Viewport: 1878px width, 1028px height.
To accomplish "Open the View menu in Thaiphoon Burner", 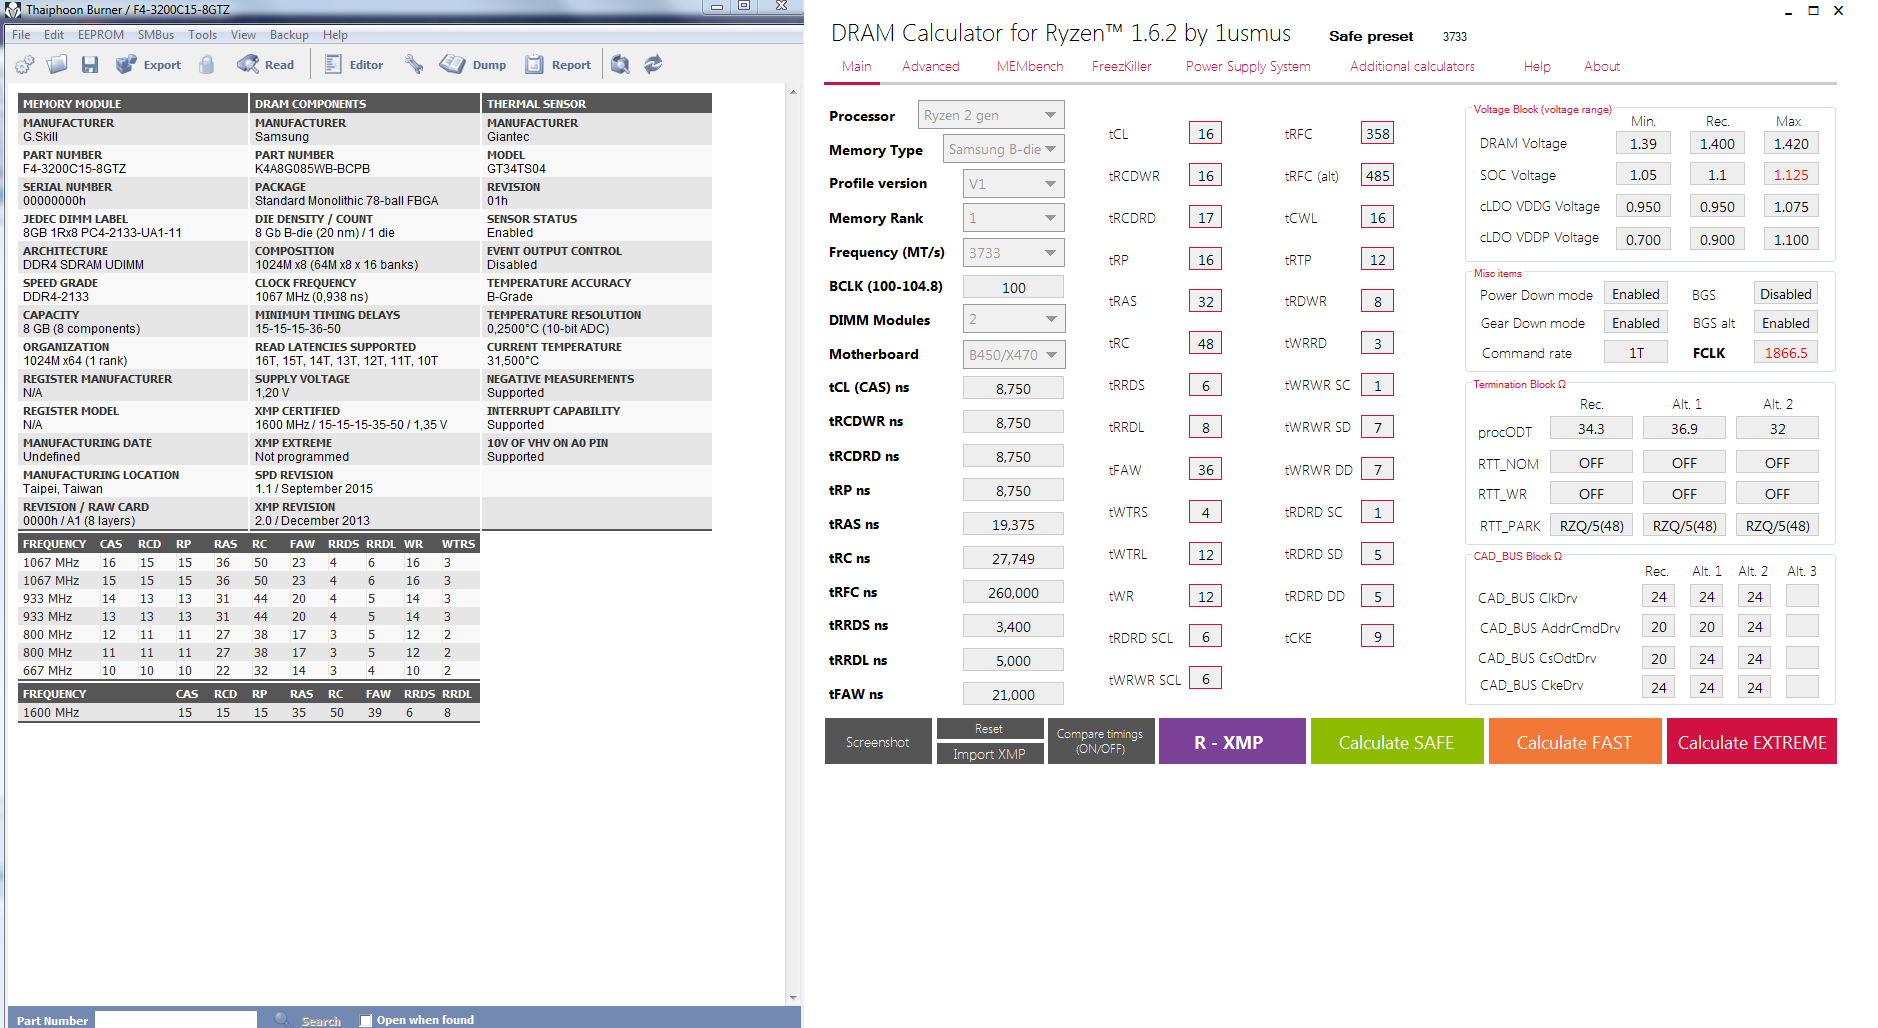I will (243, 35).
